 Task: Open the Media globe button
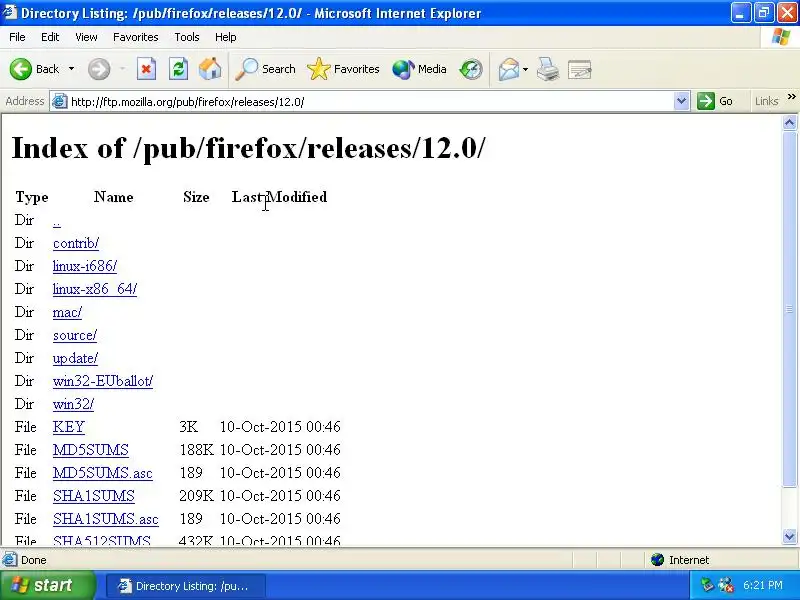point(419,69)
